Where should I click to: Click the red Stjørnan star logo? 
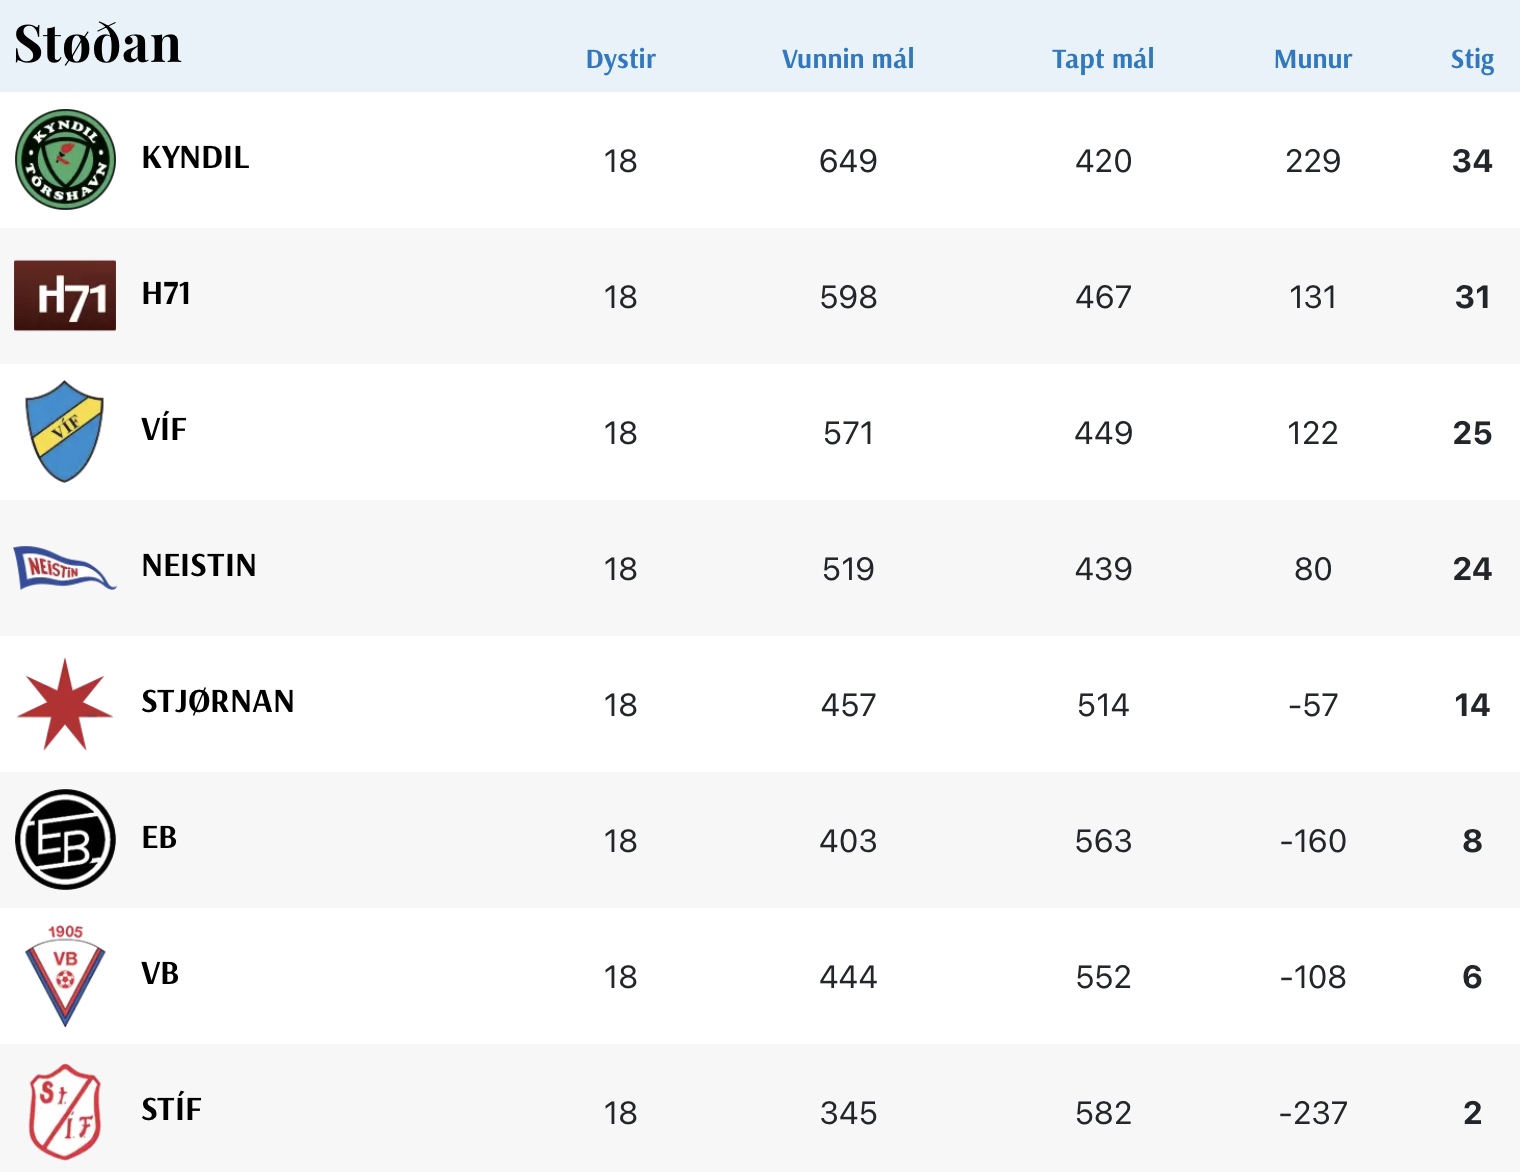65,704
